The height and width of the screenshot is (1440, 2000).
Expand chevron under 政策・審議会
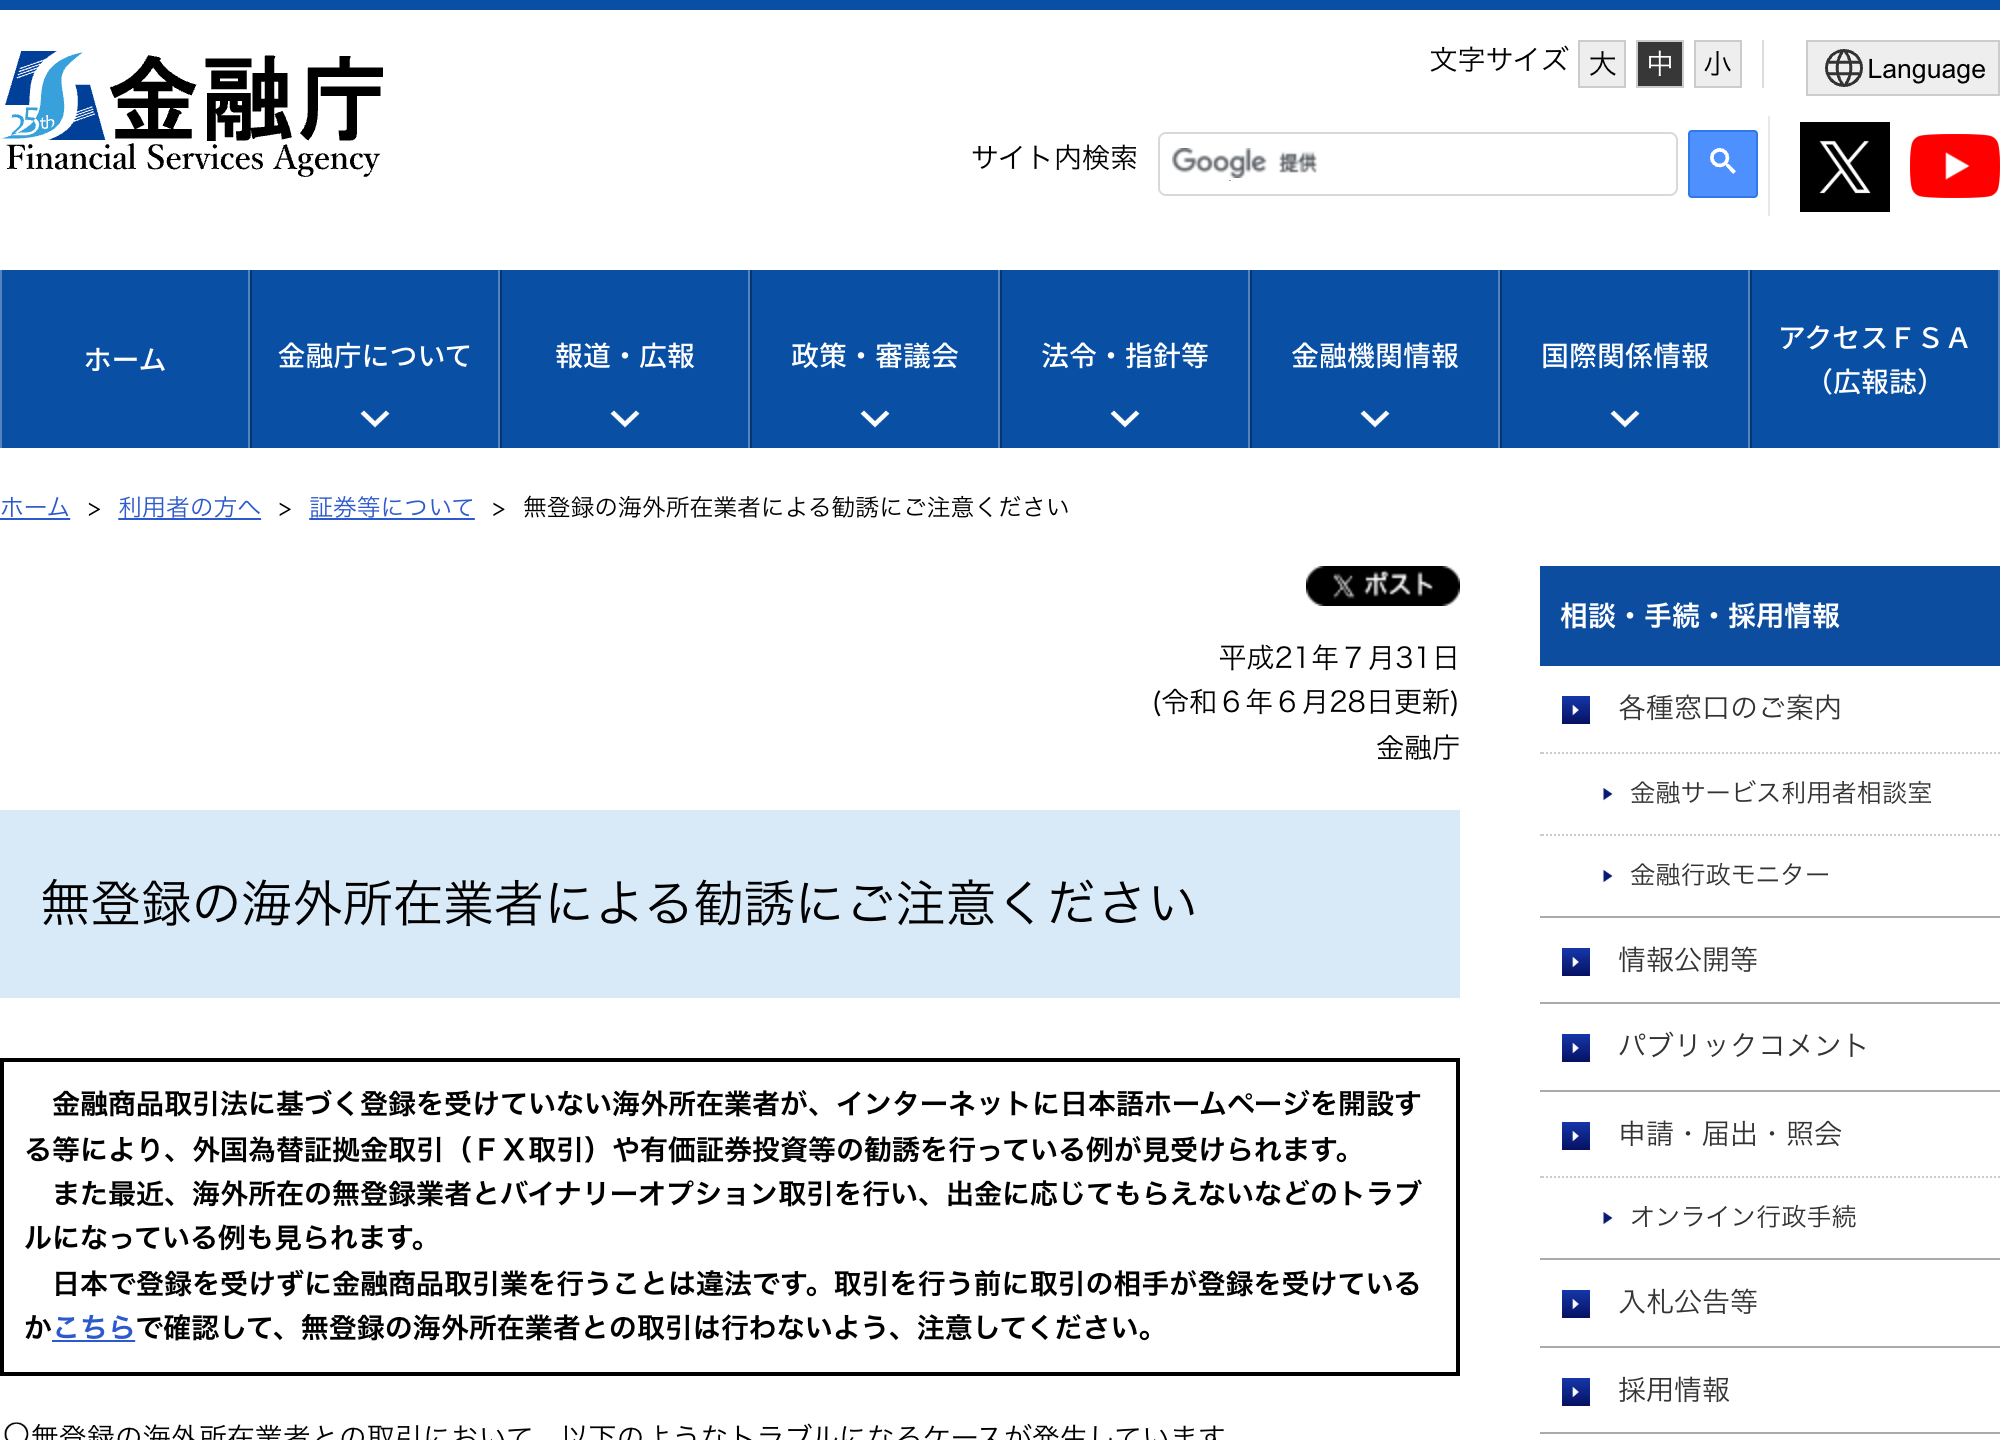[x=875, y=418]
